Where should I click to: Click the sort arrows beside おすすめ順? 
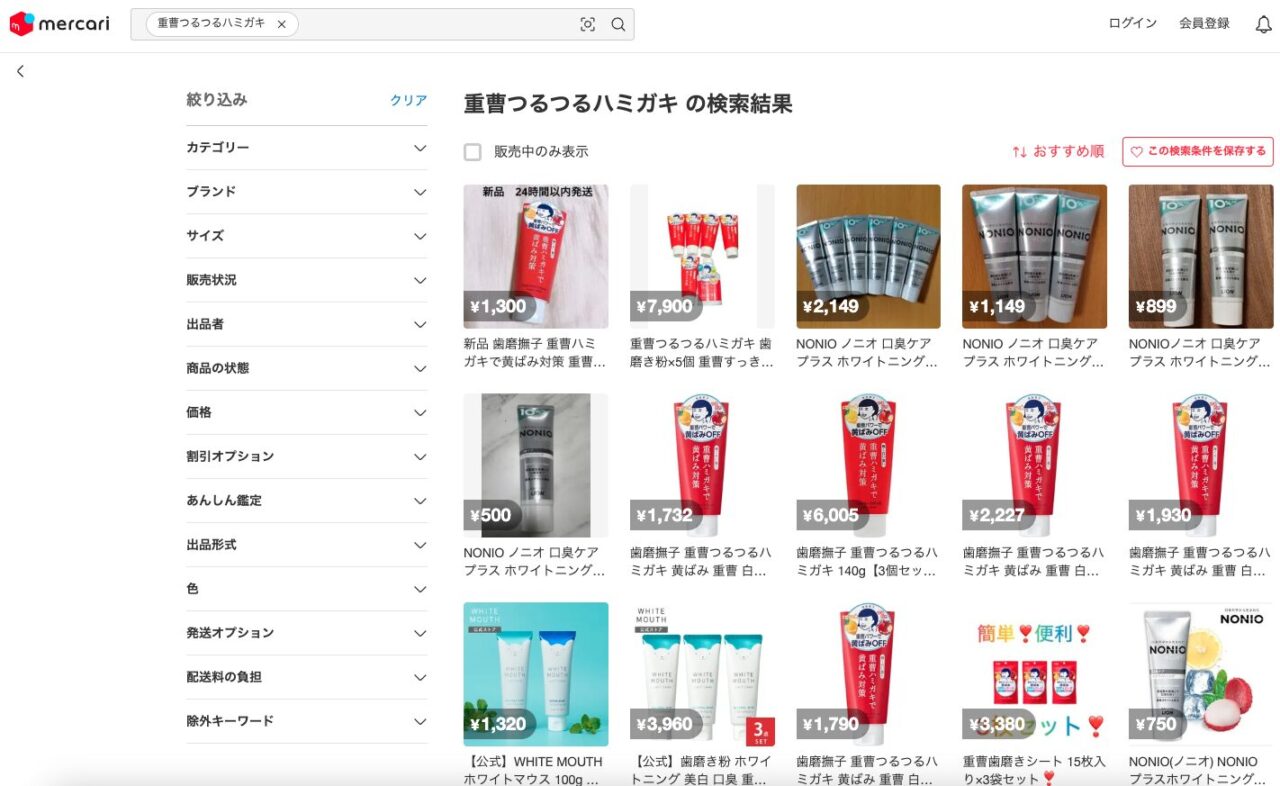coord(1019,152)
